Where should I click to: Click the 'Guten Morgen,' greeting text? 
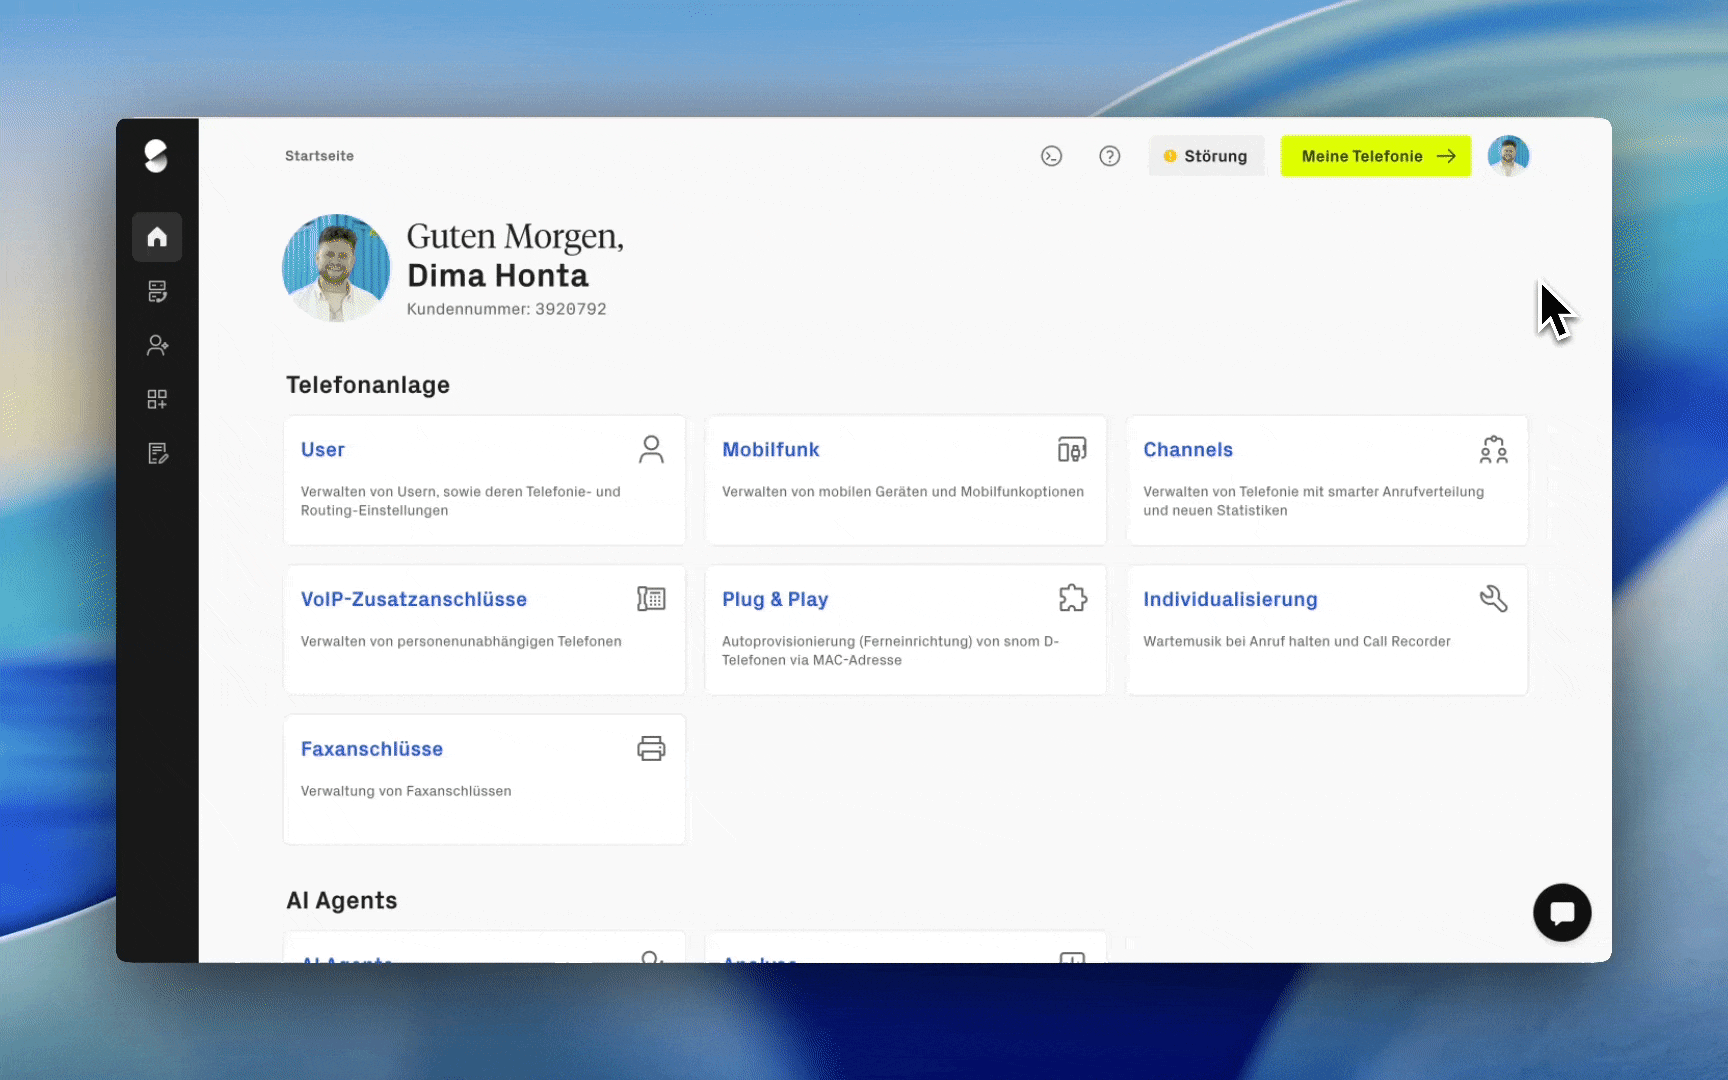click(515, 236)
